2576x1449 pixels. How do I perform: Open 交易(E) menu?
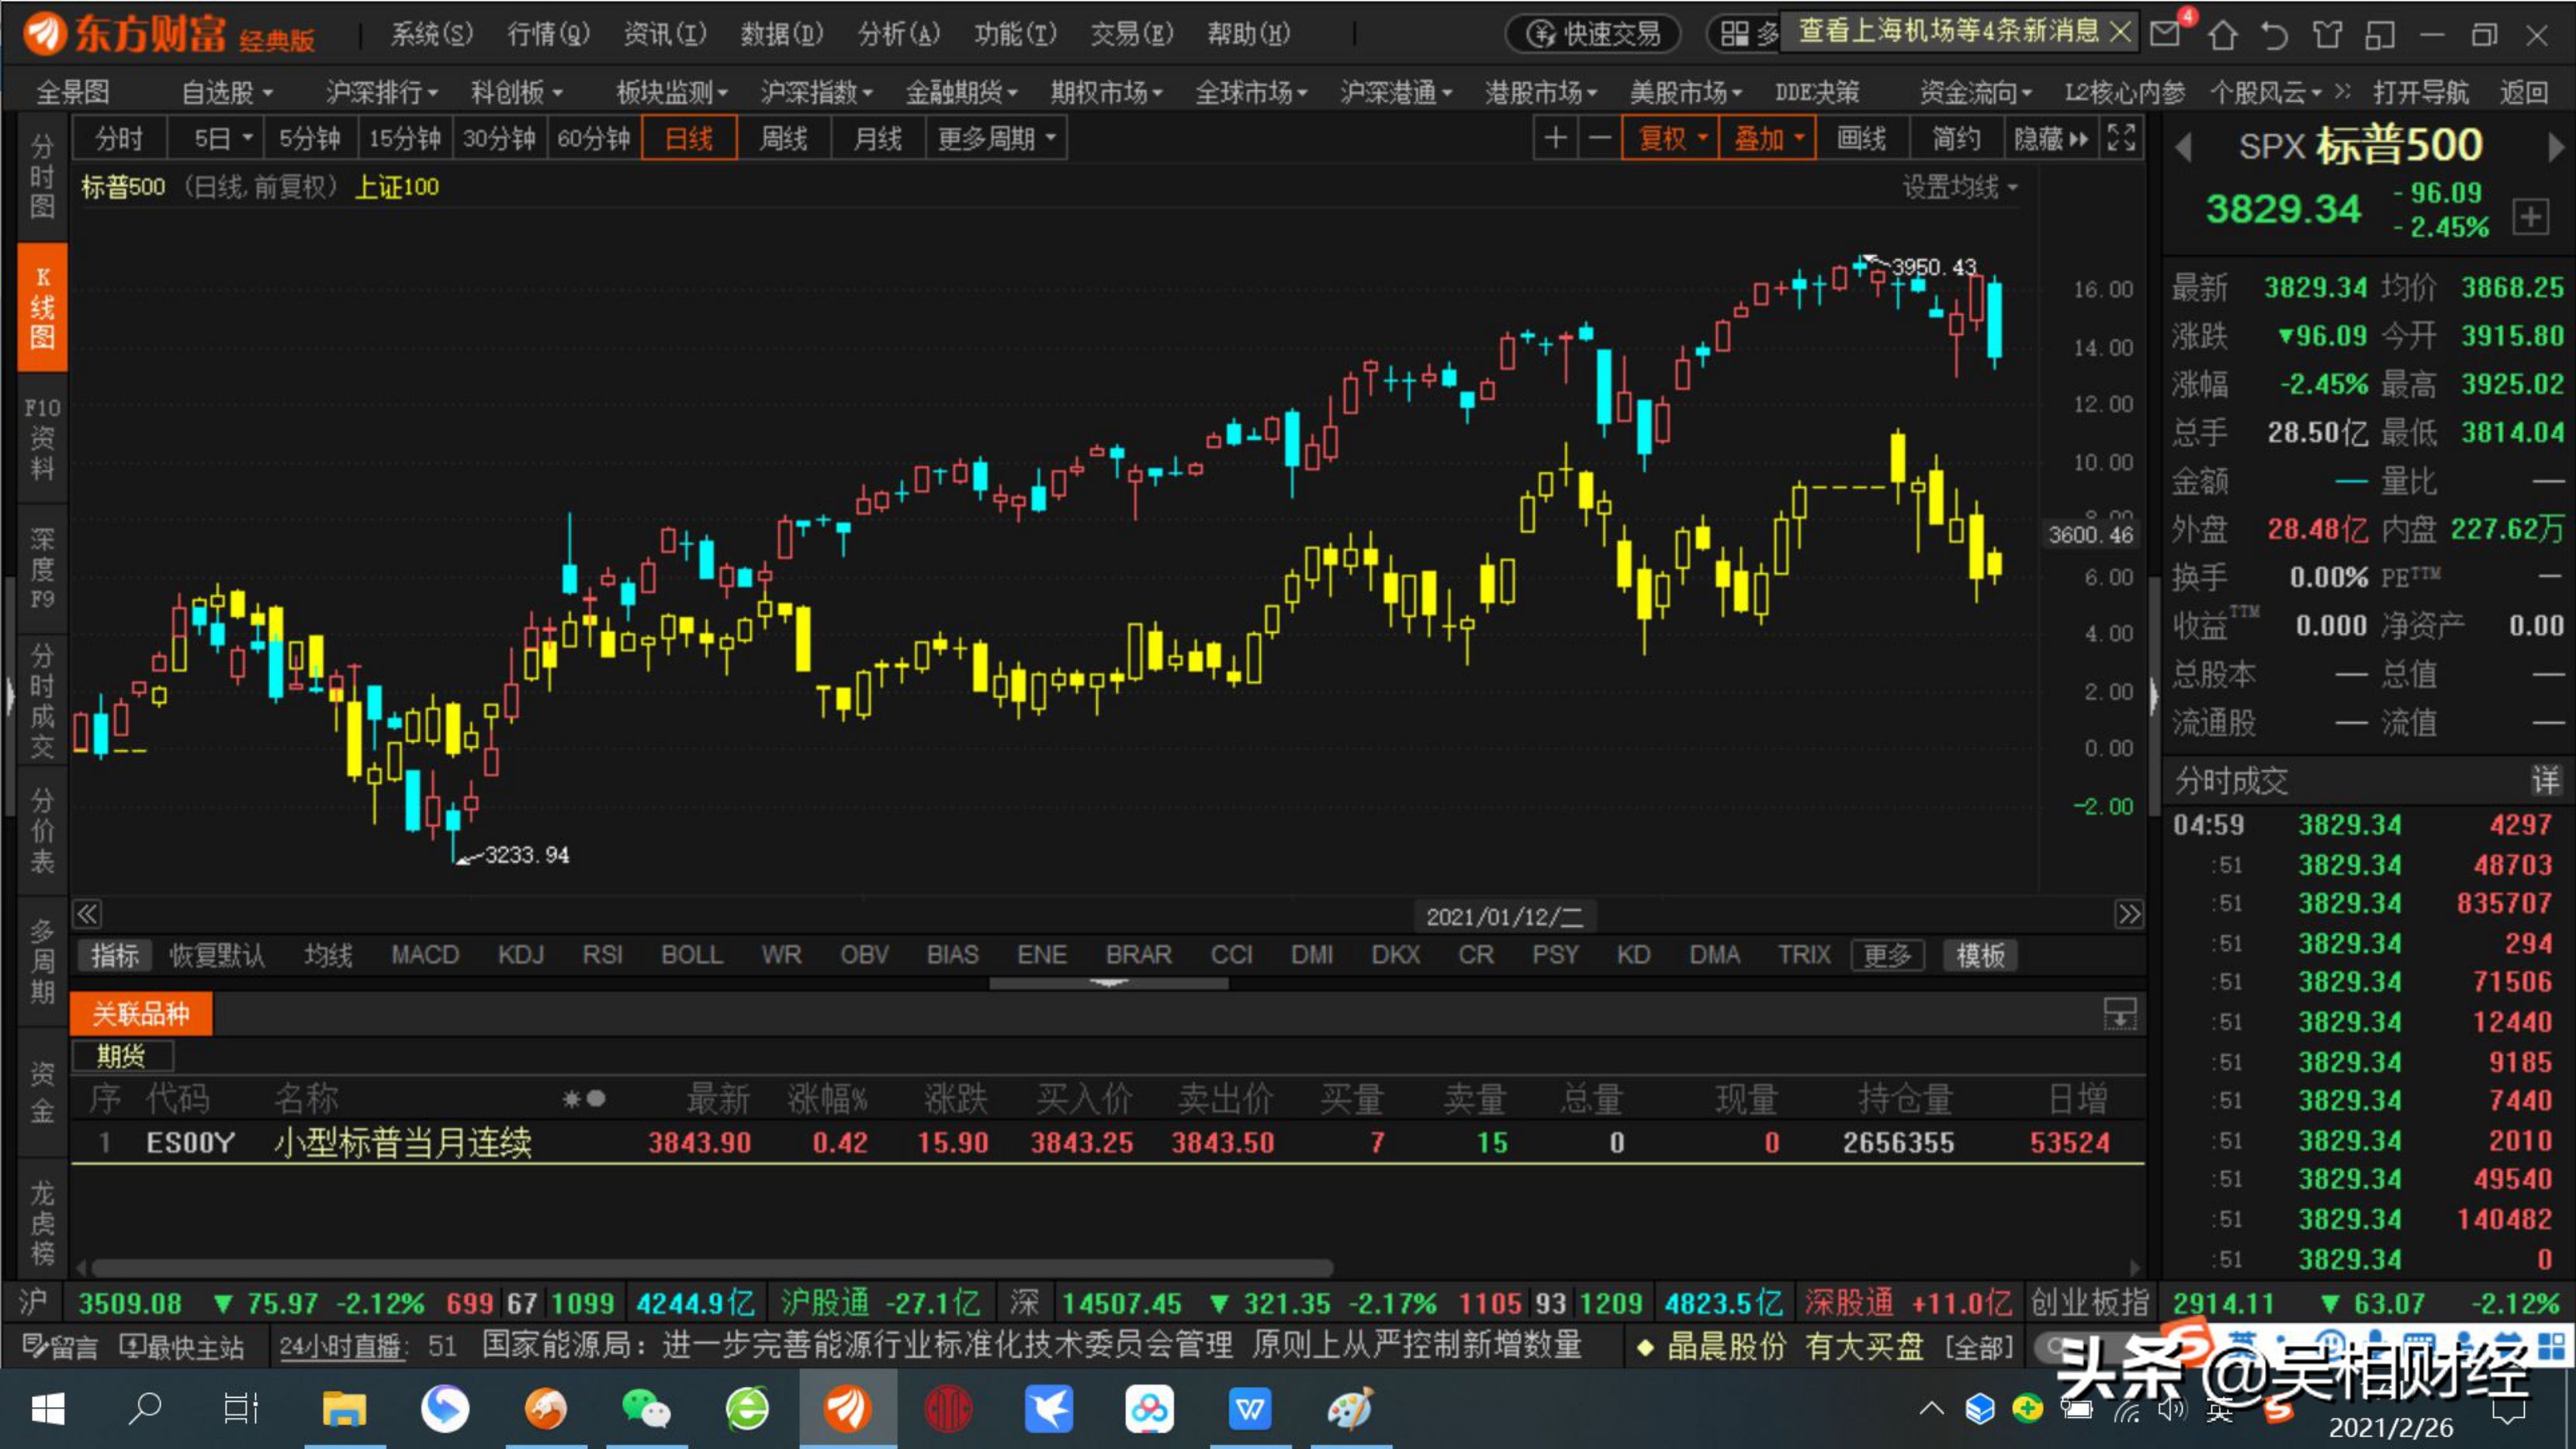[1131, 34]
